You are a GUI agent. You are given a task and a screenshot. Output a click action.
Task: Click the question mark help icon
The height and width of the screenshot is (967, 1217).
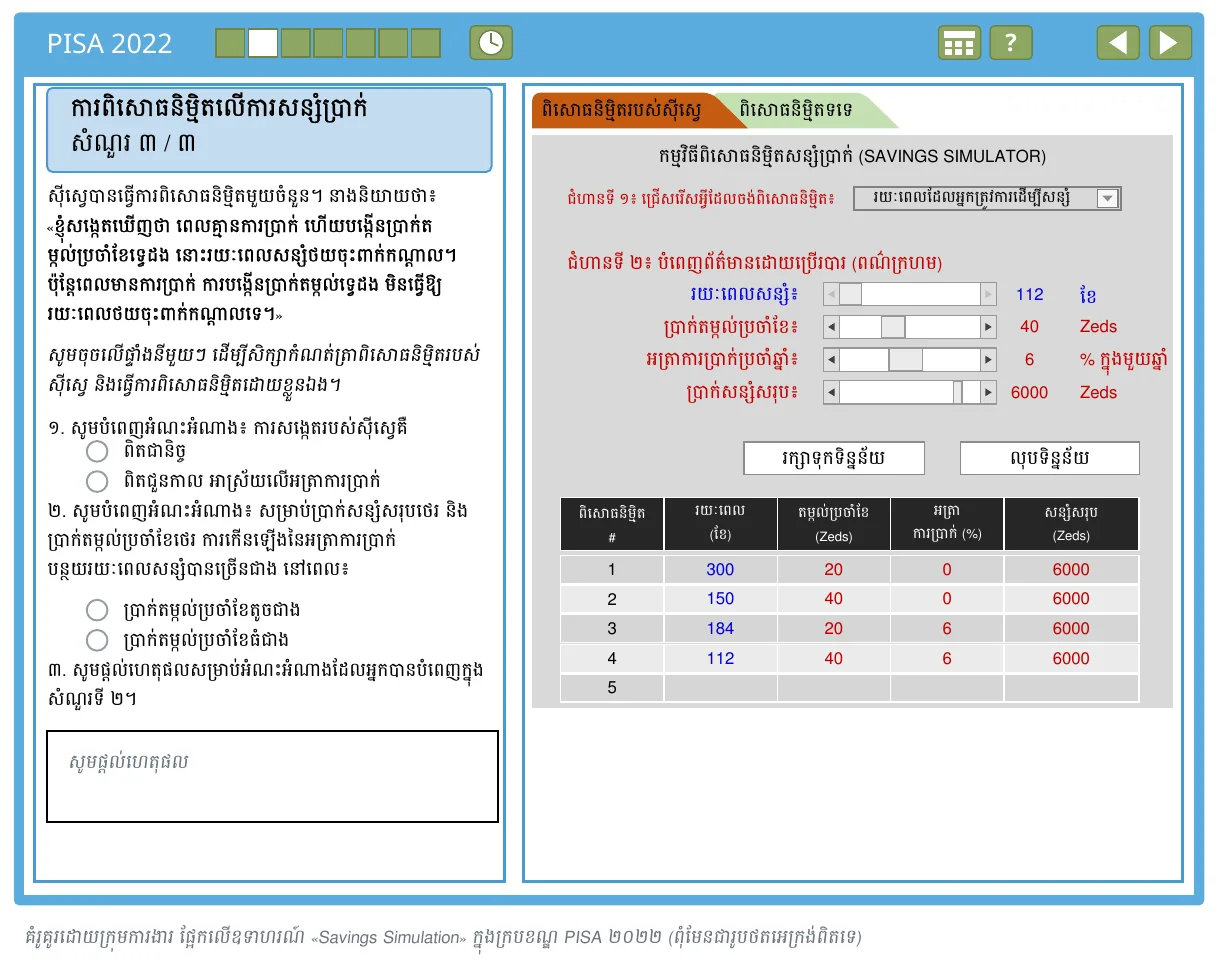pos(1011,43)
